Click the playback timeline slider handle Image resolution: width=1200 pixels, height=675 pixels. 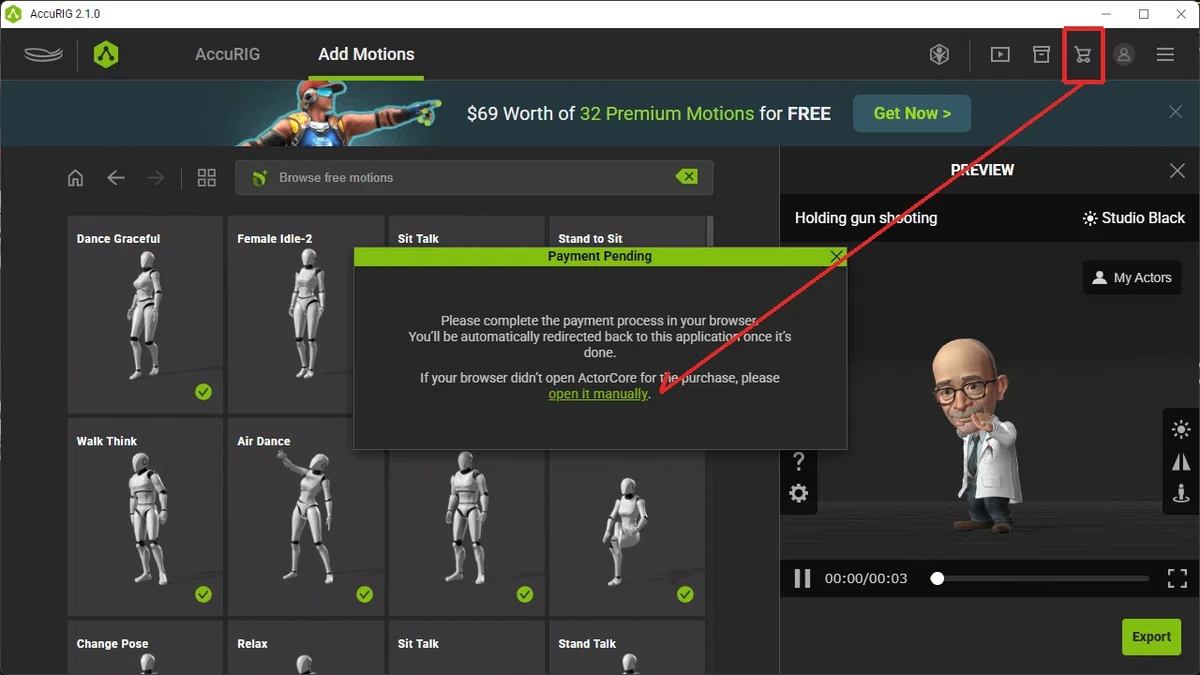[937, 578]
